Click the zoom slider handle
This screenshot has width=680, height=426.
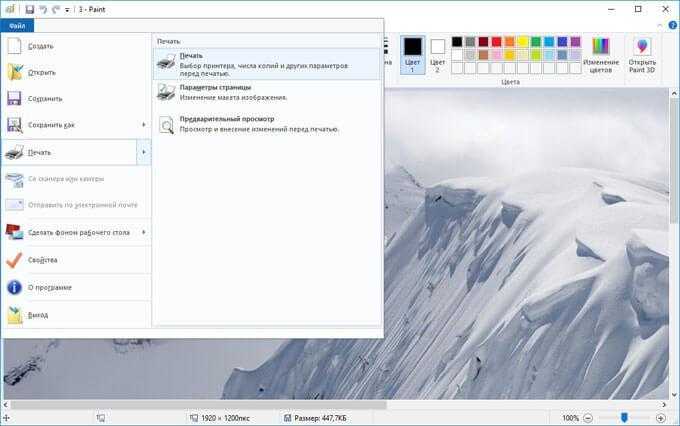tap(624, 418)
